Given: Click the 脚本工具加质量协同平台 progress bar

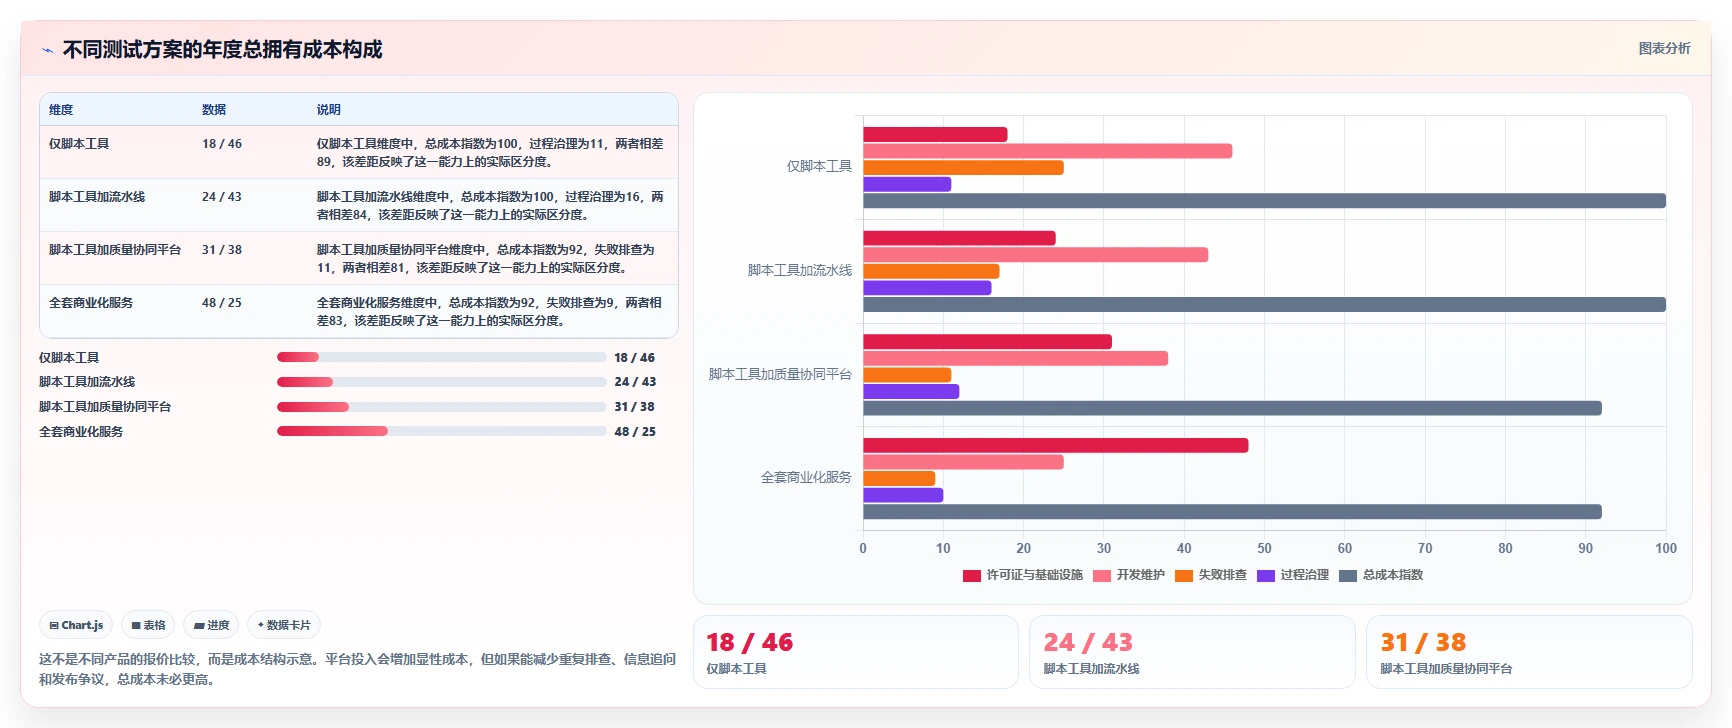Looking at the screenshot, I should (x=442, y=407).
